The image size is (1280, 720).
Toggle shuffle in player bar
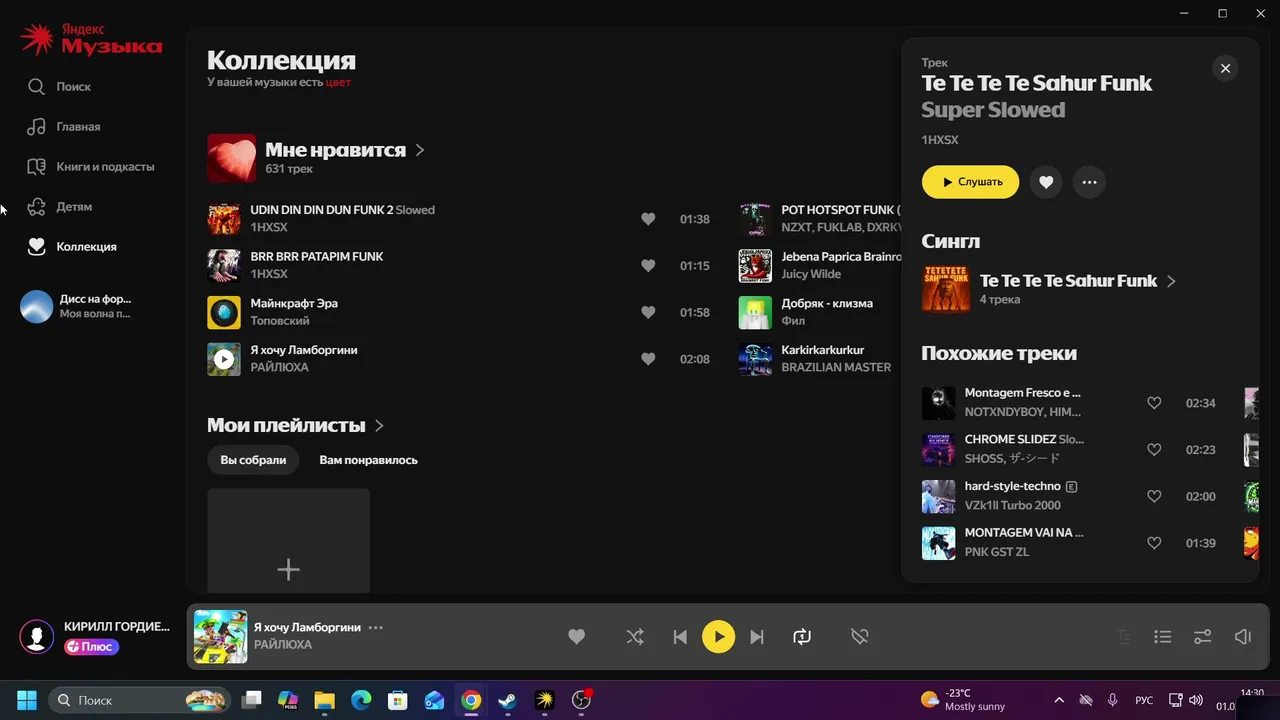pos(635,637)
